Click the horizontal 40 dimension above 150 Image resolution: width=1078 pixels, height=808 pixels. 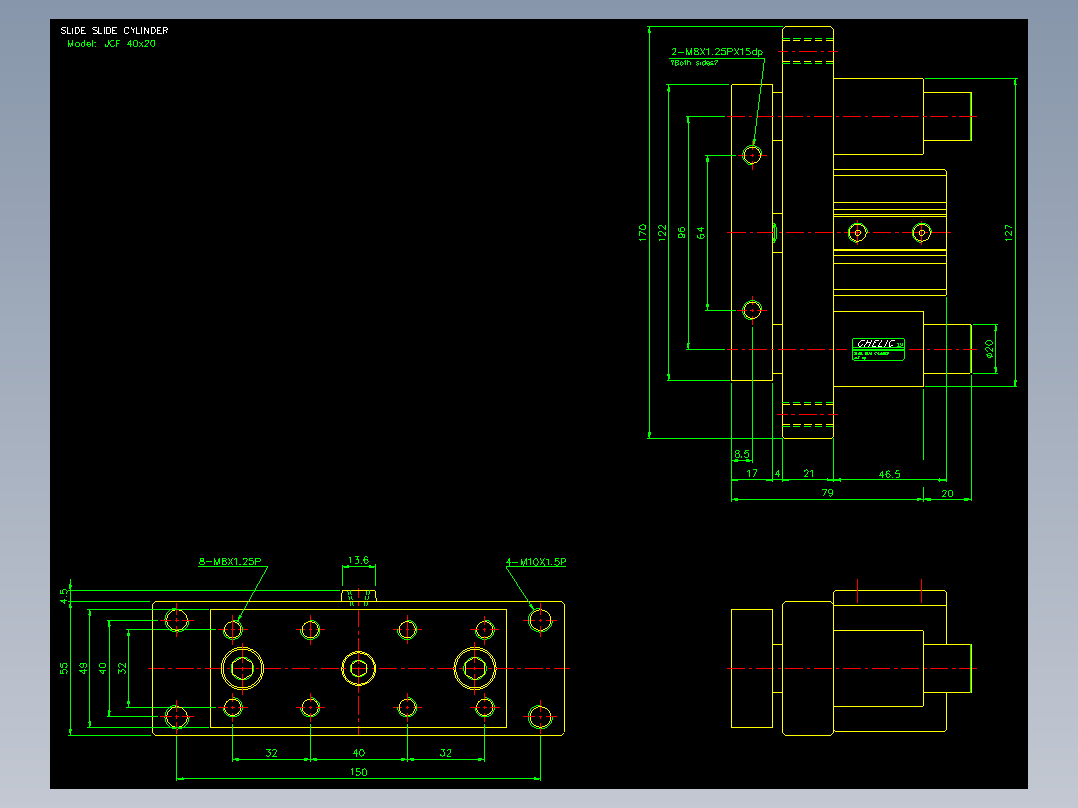(x=358, y=752)
